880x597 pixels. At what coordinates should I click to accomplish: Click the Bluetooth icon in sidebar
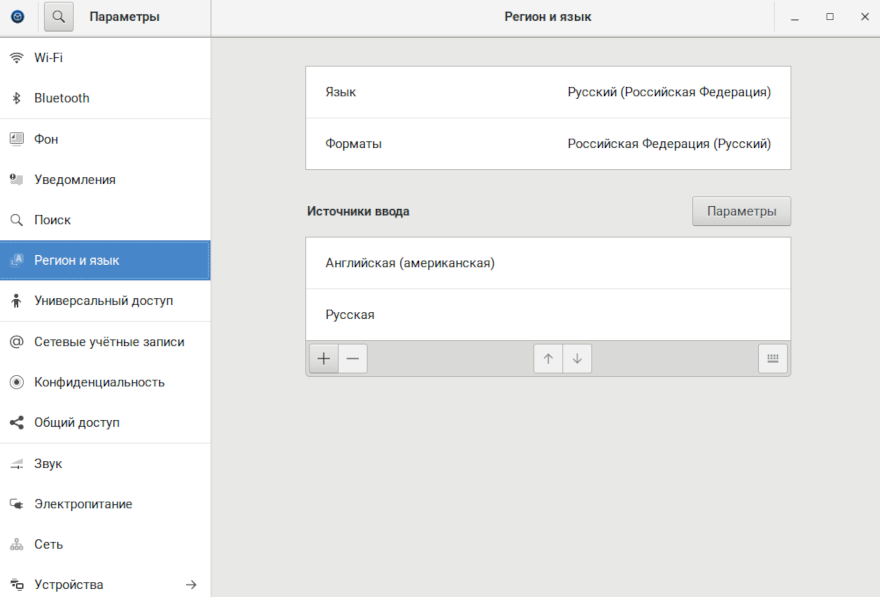(17, 98)
